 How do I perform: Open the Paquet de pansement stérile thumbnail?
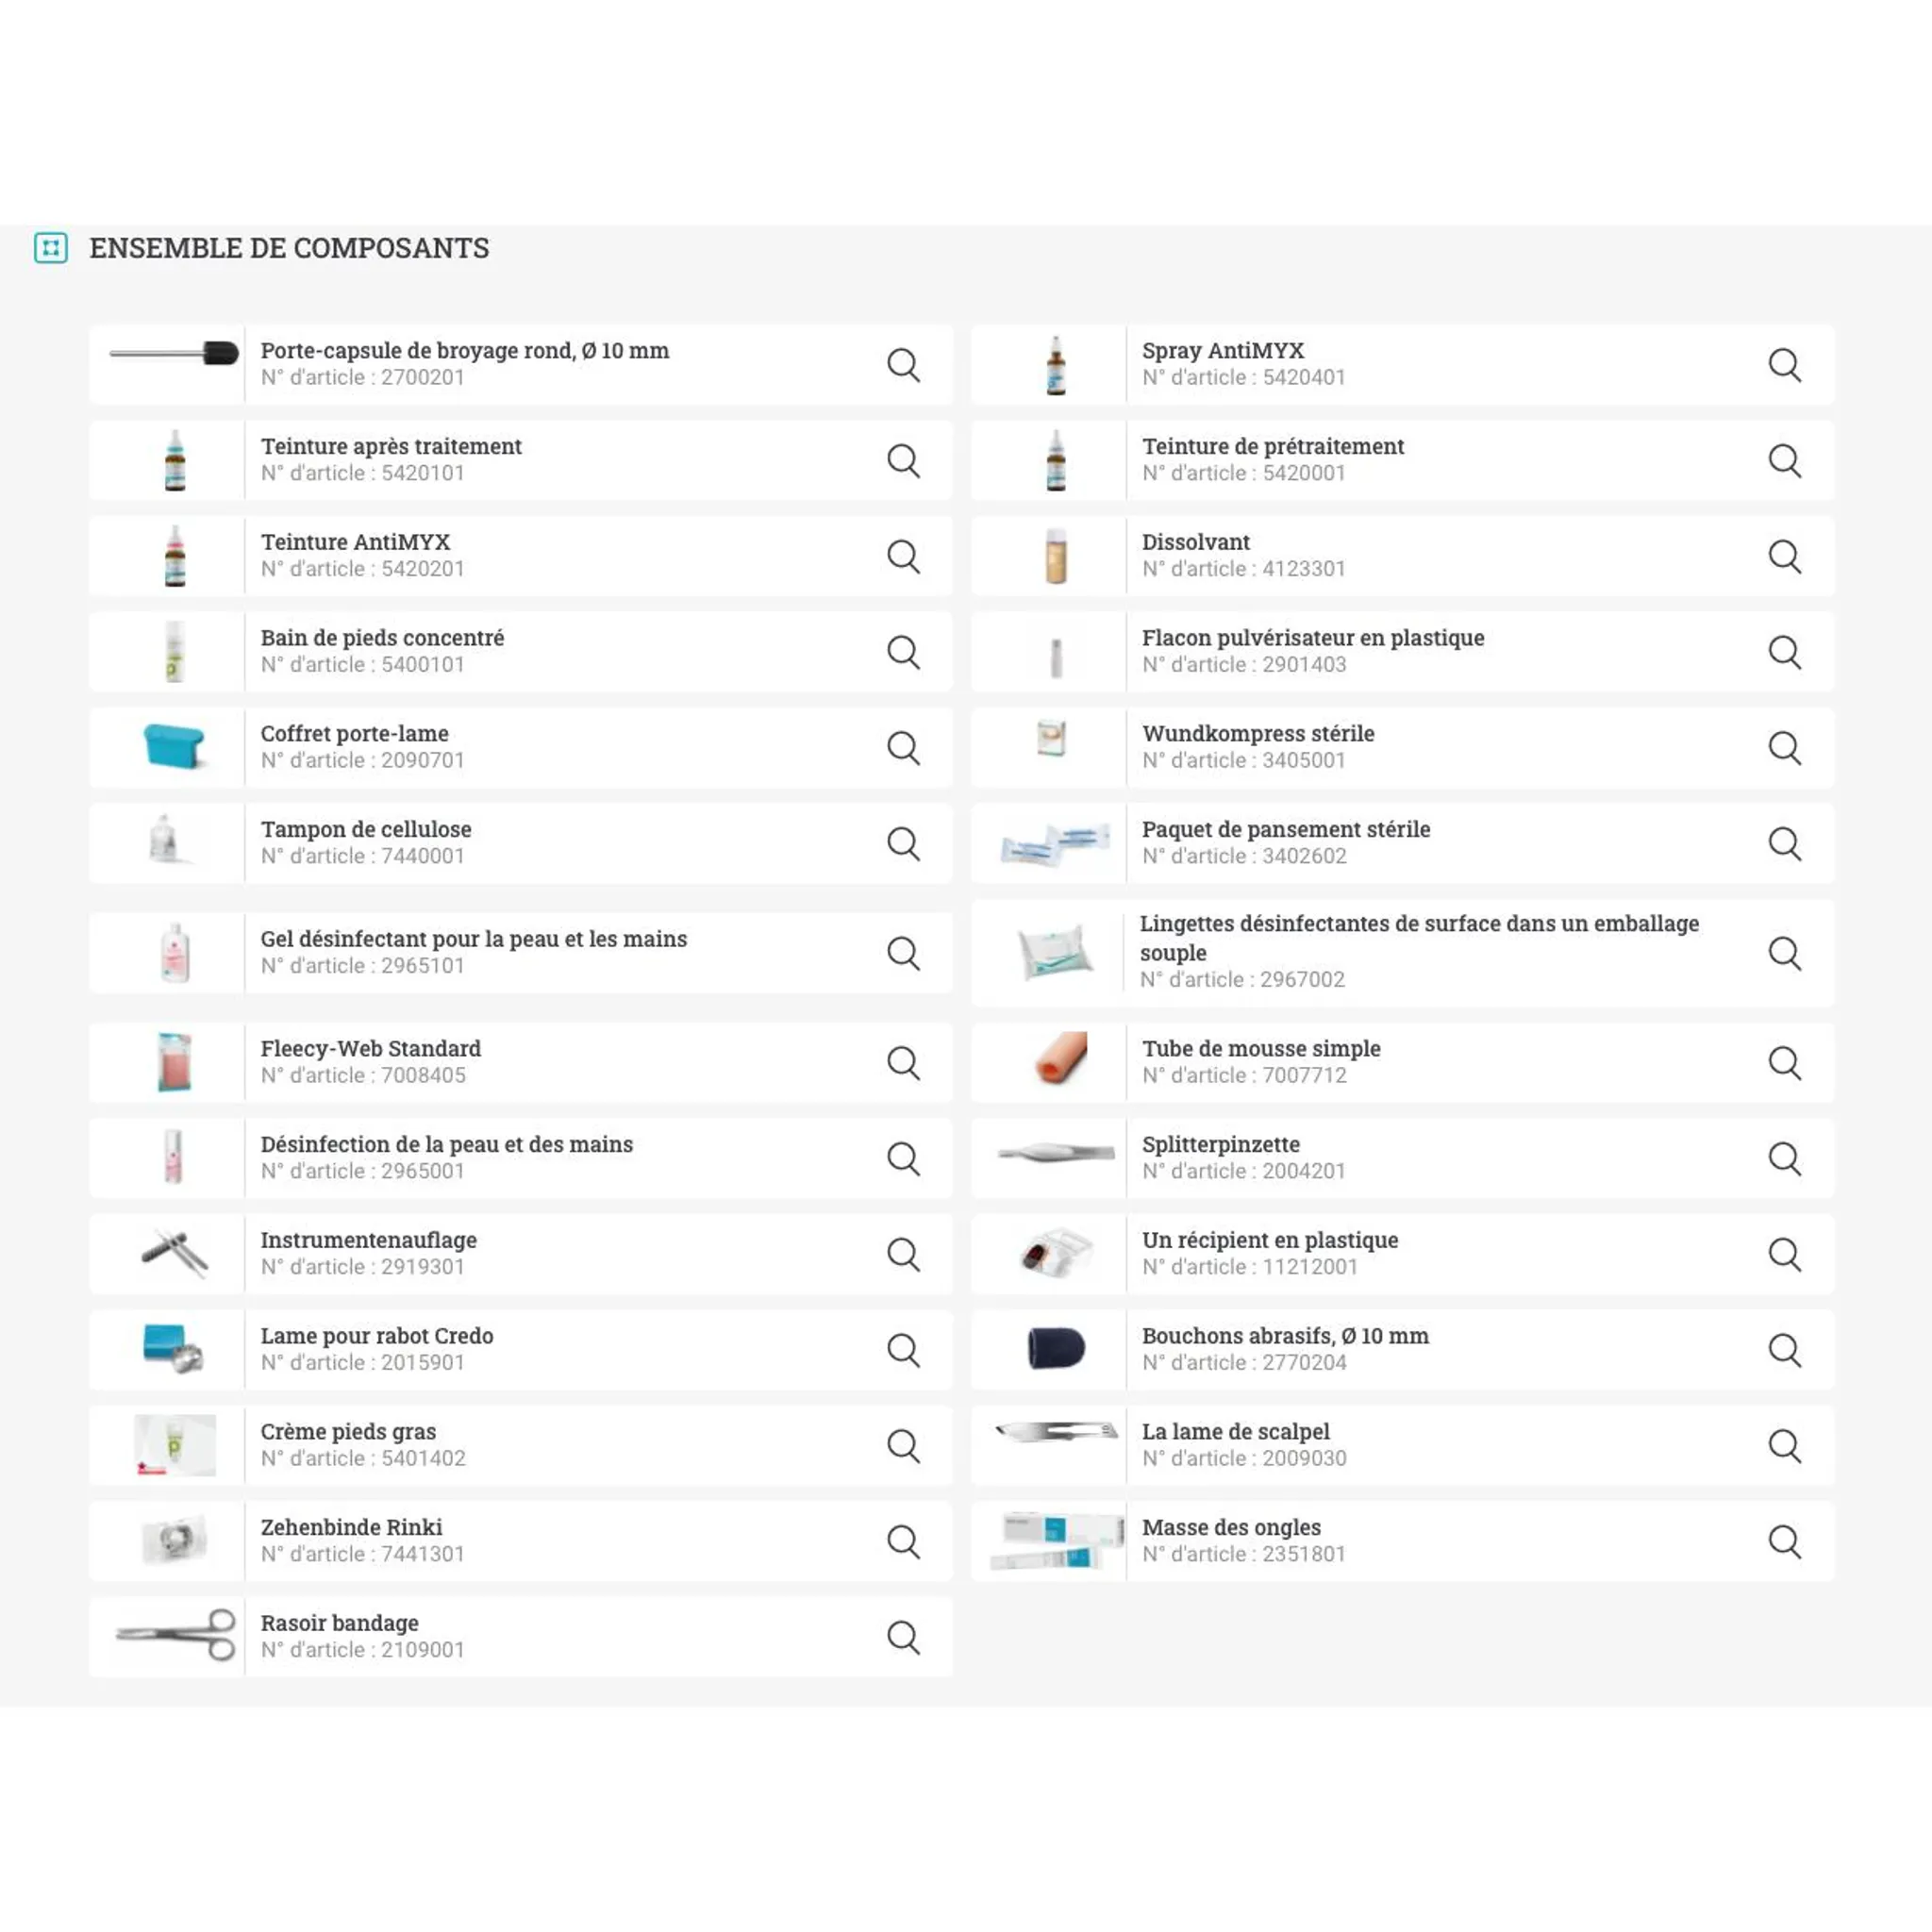(1056, 844)
